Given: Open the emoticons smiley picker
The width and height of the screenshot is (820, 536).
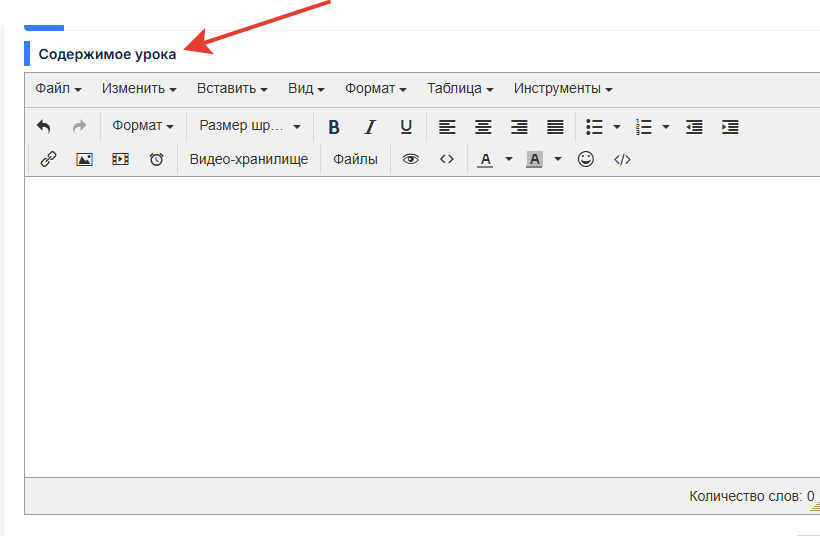Looking at the screenshot, I should click(586, 159).
